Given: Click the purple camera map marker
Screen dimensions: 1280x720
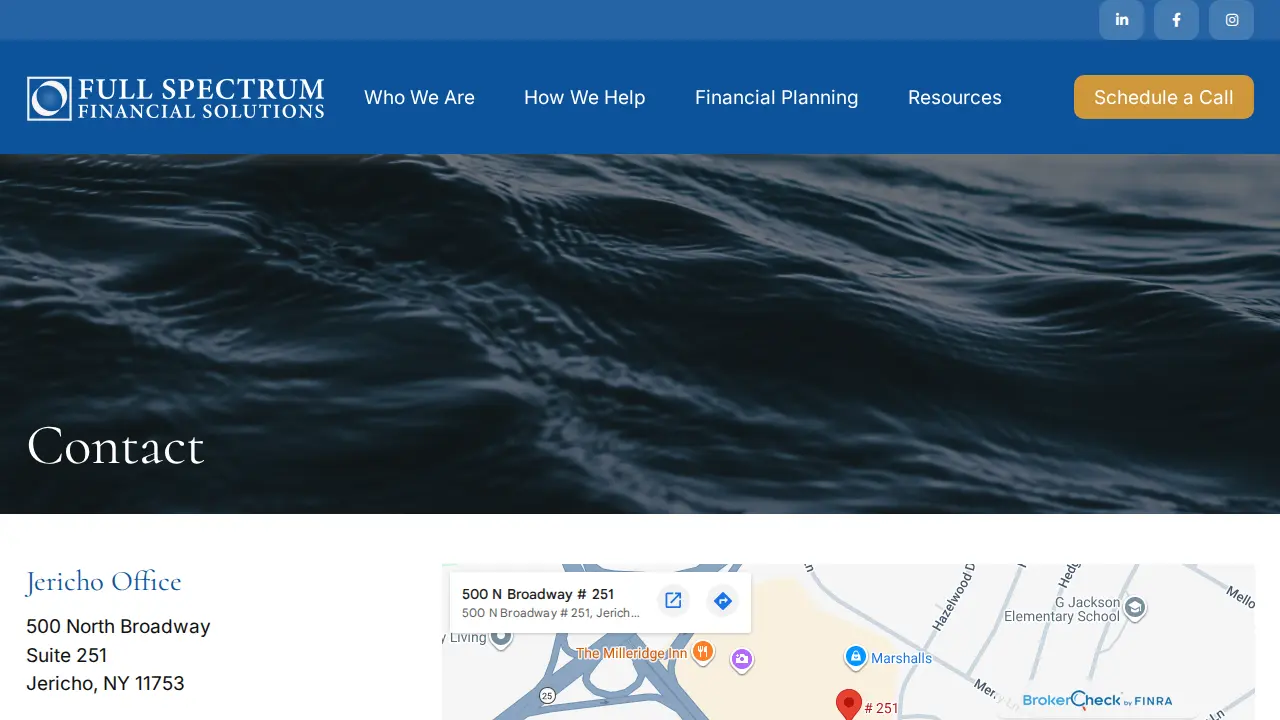Looking at the screenshot, I should pos(741,660).
